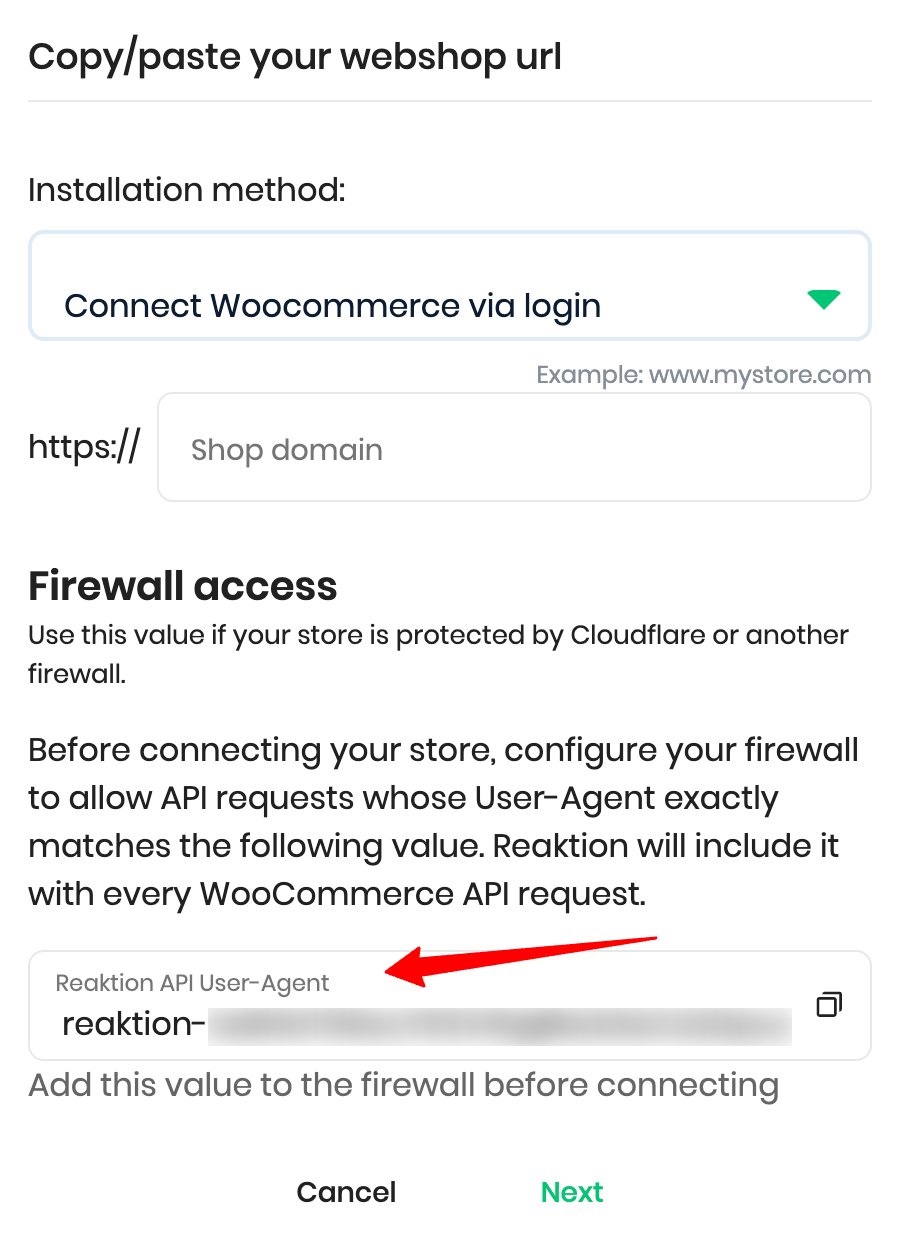Focus the Shop domain input field
The width and height of the screenshot is (900, 1254).
(x=514, y=447)
